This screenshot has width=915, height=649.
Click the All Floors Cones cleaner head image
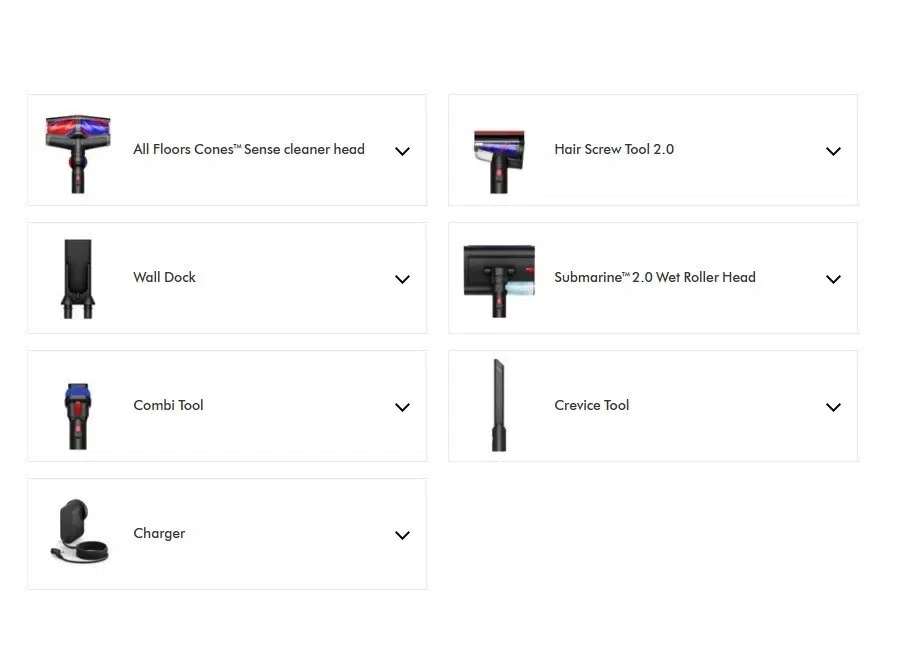[78, 153]
